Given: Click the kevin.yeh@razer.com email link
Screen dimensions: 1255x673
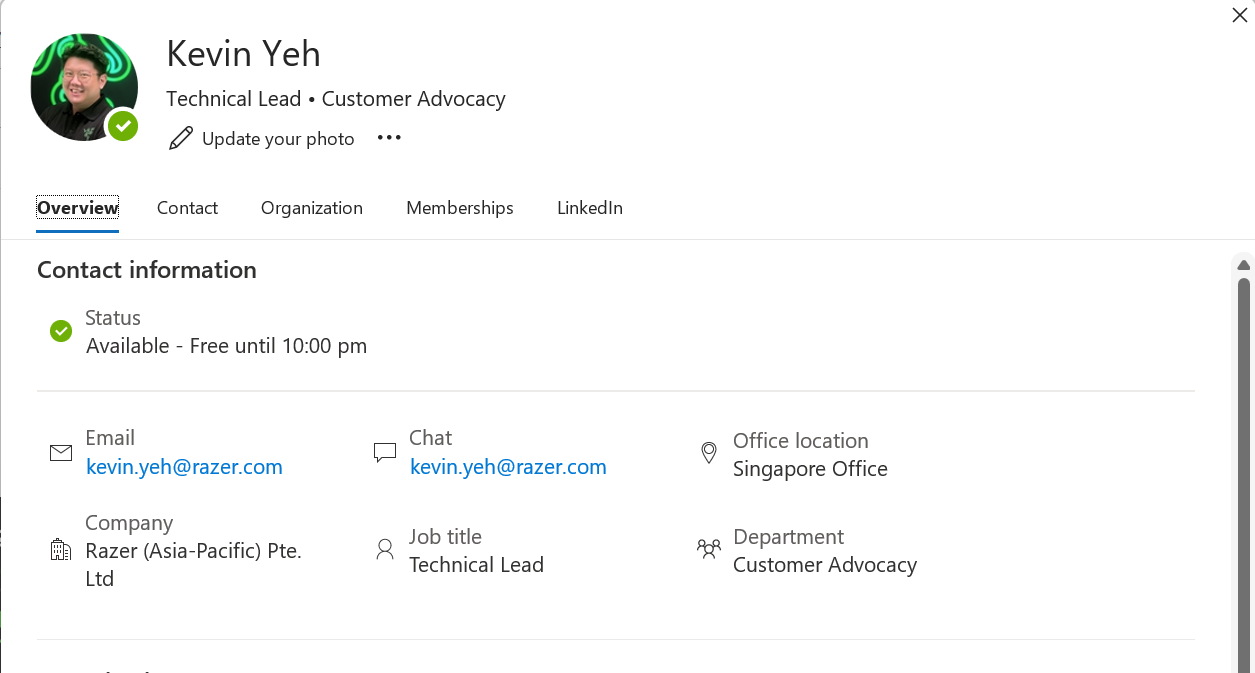Looking at the screenshot, I should click(x=184, y=467).
